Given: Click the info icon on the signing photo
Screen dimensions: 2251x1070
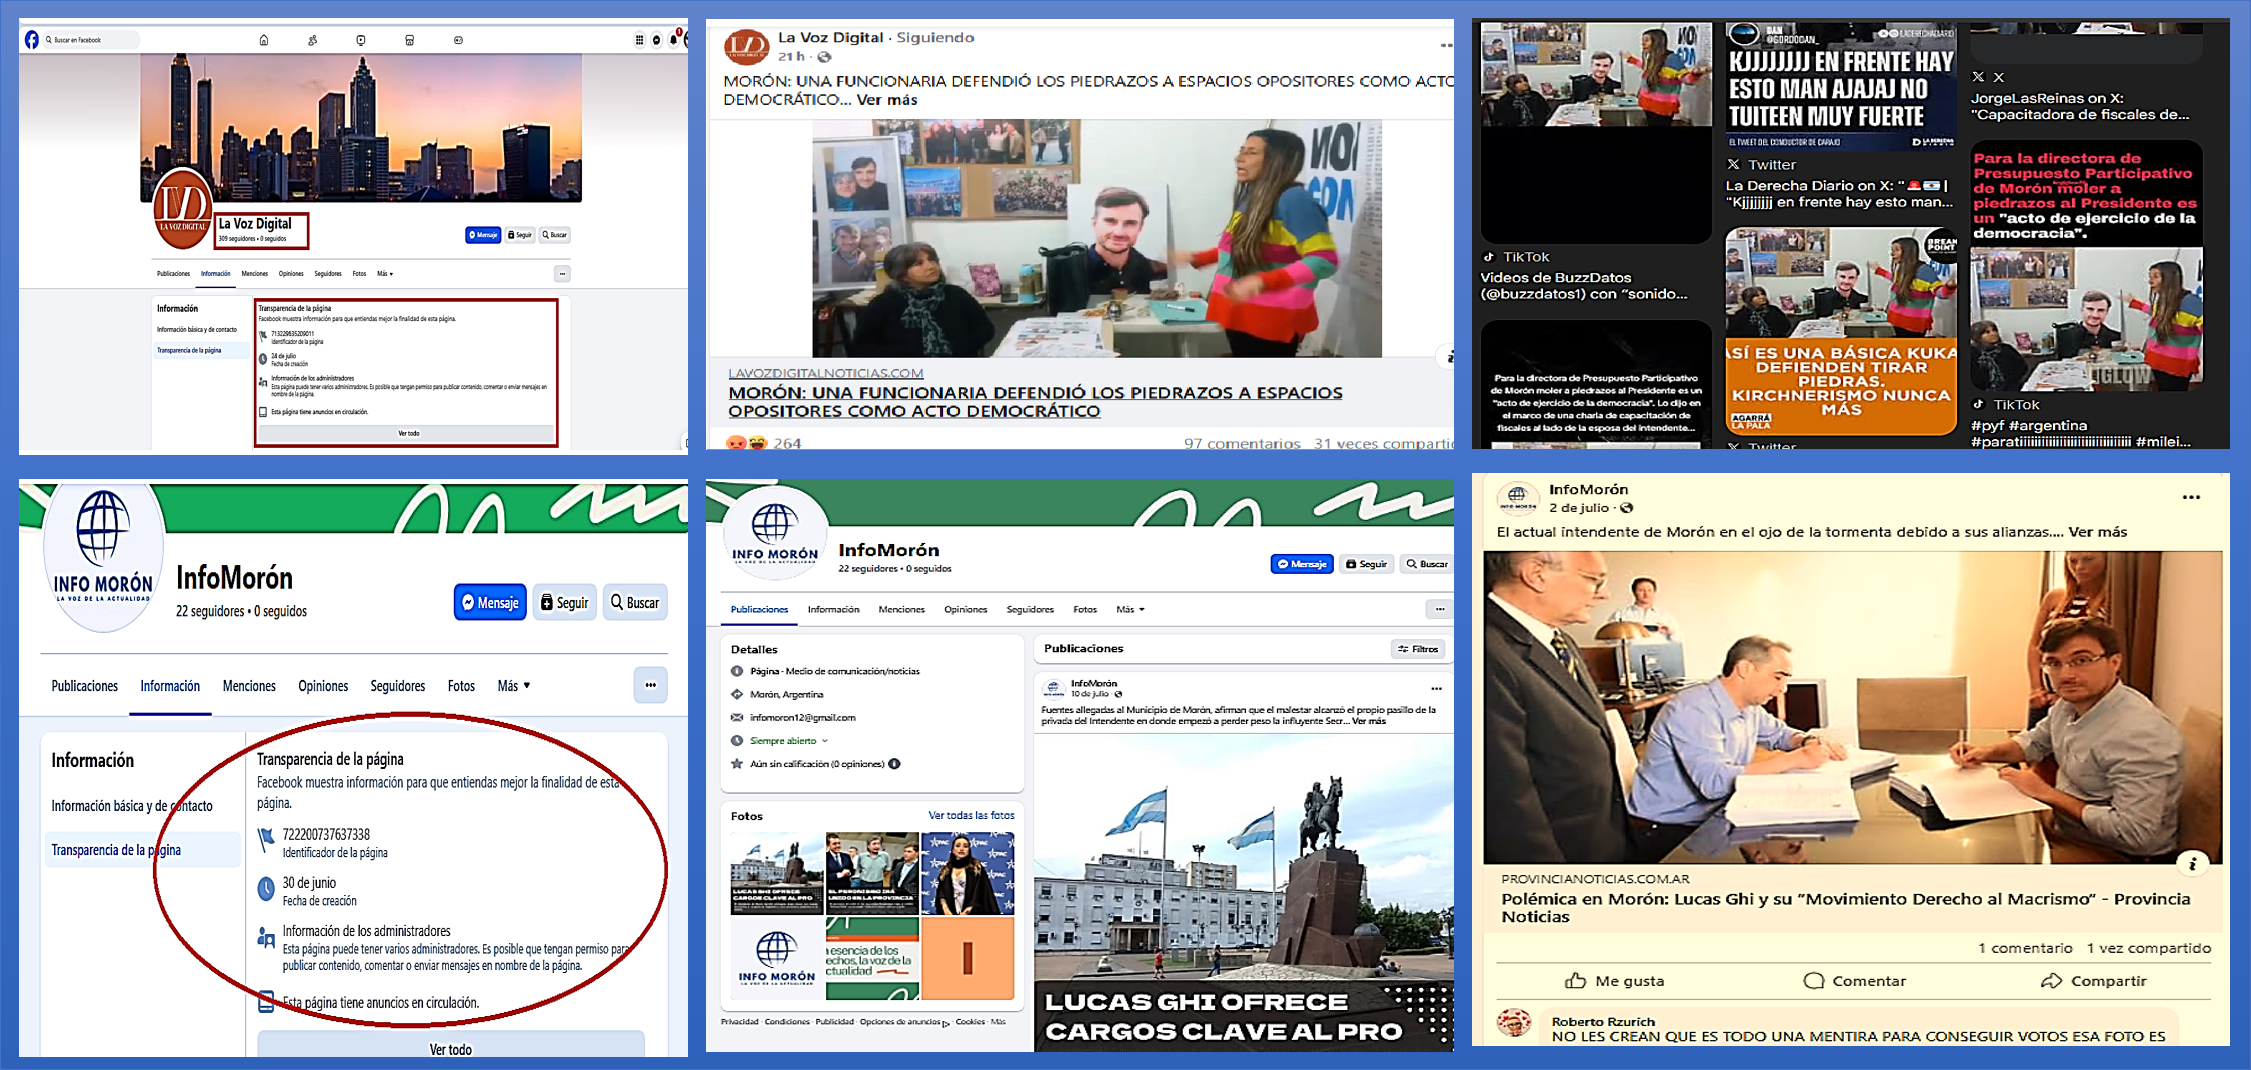Looking at the screenshot, I should [2192, 864].
